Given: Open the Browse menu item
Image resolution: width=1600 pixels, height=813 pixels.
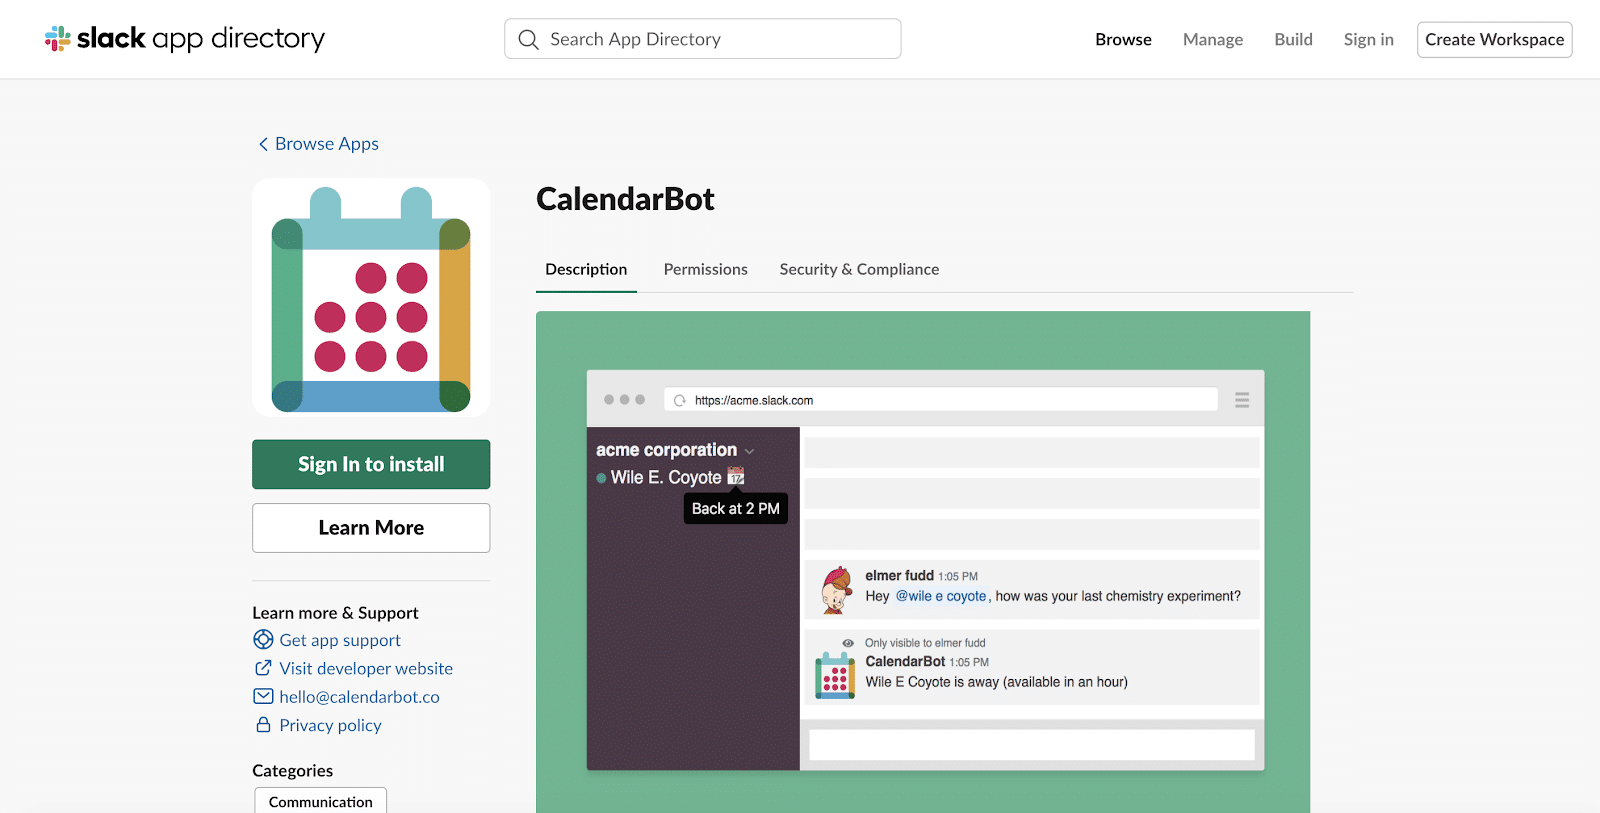Looking at the screenshot, I should coord(1123,39).
